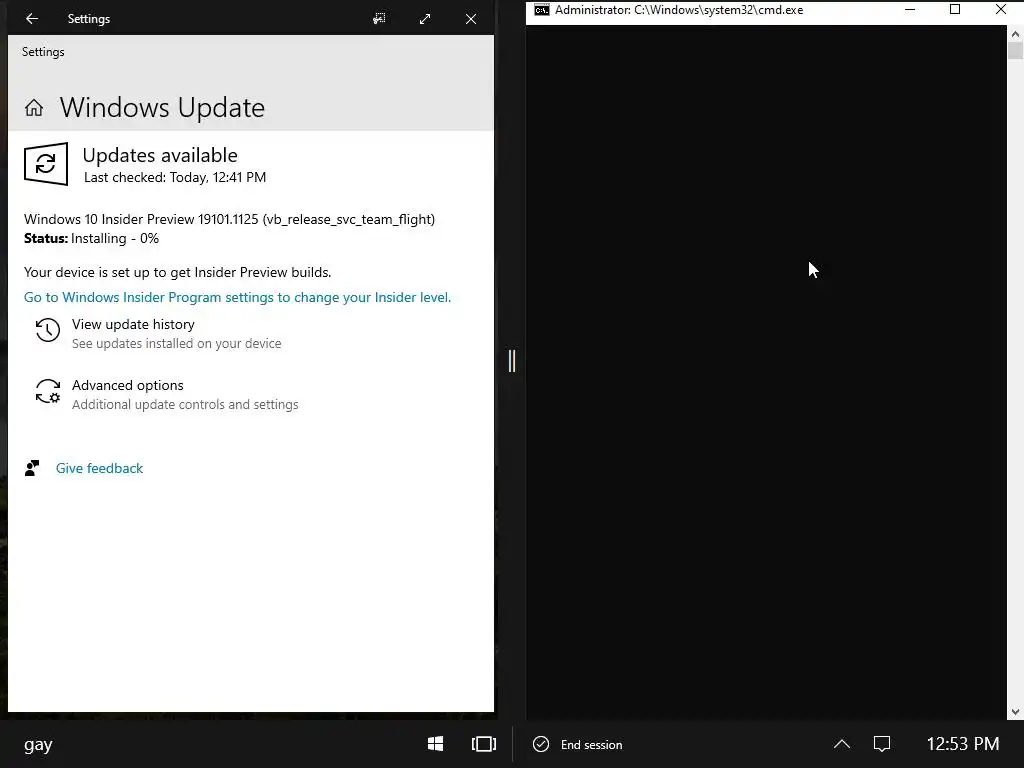1024x768 pixels.
Task: Show hidden tray icons
Action: click(x=842, y=744)
